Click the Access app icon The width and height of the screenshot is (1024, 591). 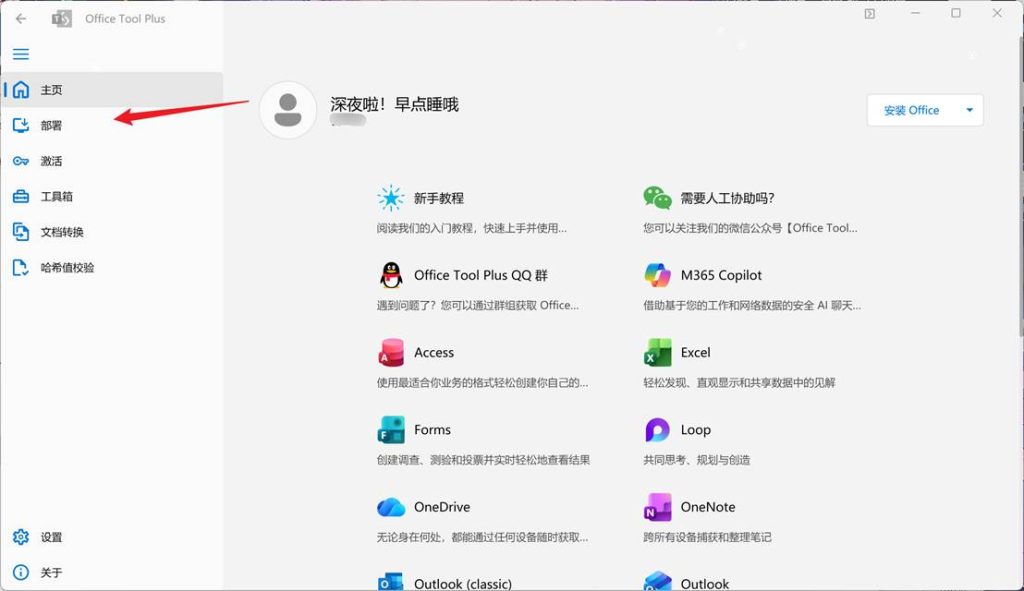[390, 353]
